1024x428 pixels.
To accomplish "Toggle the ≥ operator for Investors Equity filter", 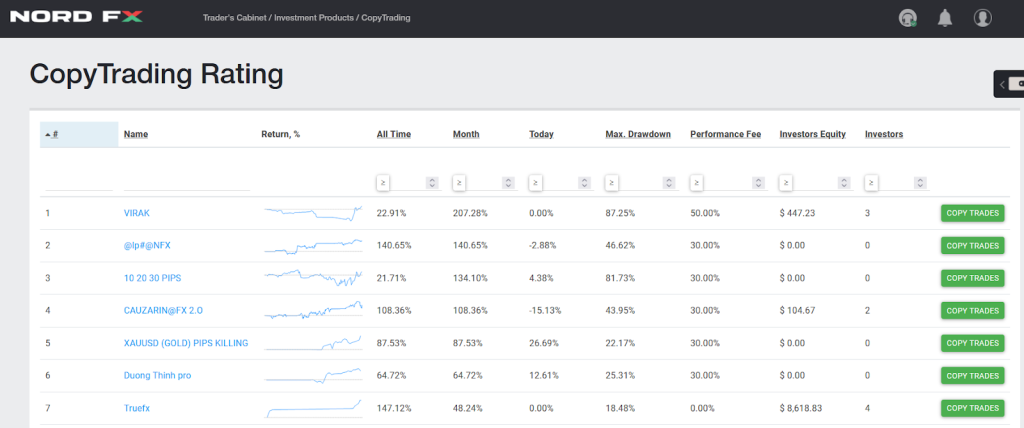I will pyautogui.click(x=786, y=183).
